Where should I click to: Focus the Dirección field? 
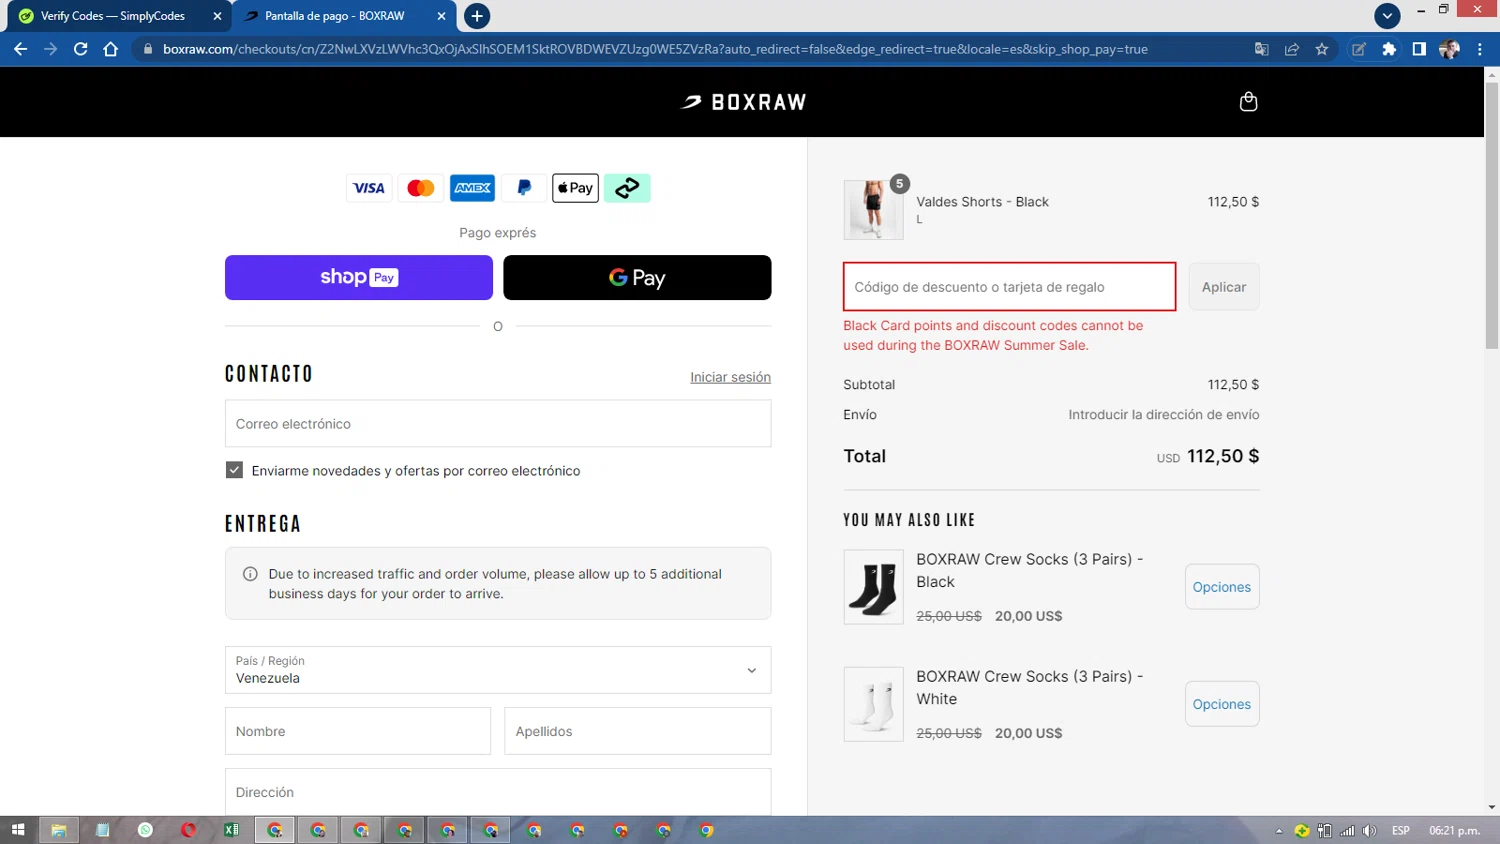click(x=498, y=792)
